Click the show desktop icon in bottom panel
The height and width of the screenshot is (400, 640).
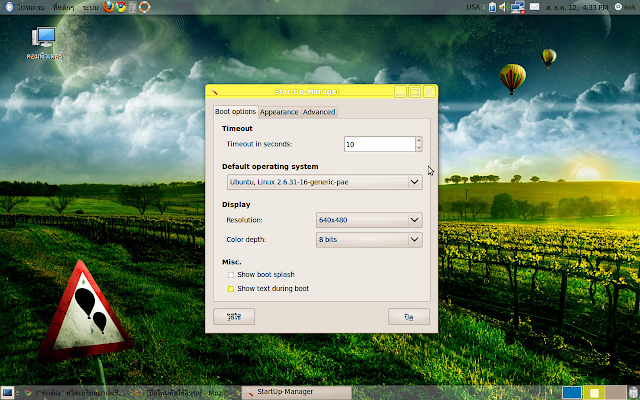[x=7, y=393]
